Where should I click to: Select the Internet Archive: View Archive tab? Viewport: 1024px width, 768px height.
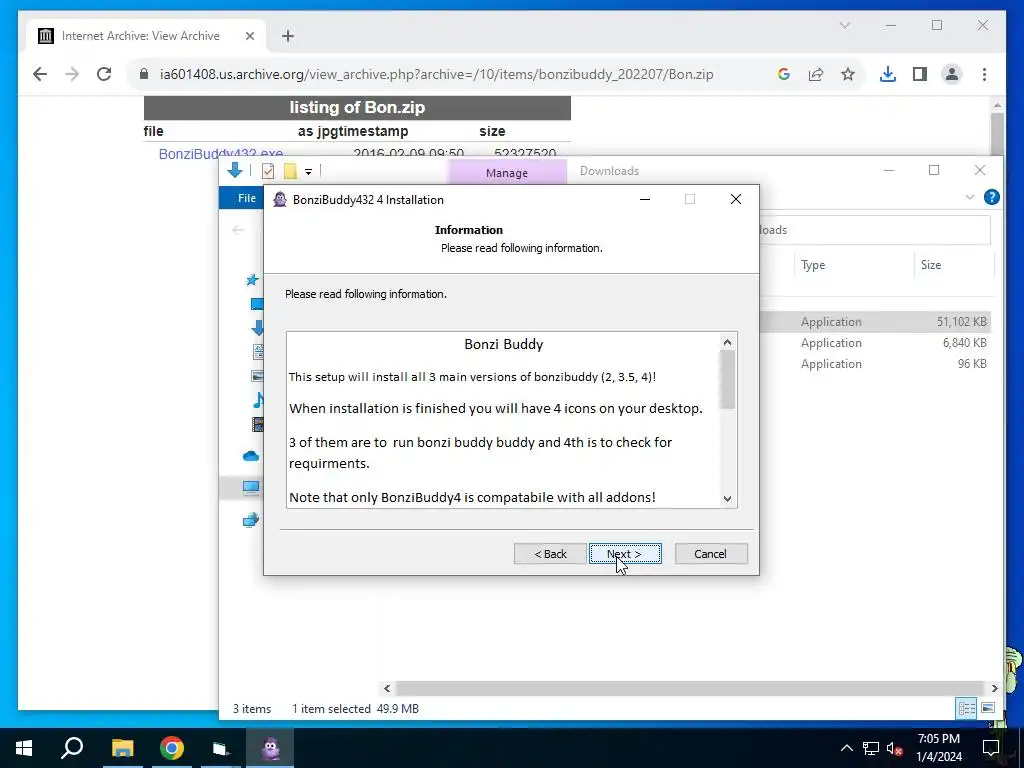pos(146,36)
